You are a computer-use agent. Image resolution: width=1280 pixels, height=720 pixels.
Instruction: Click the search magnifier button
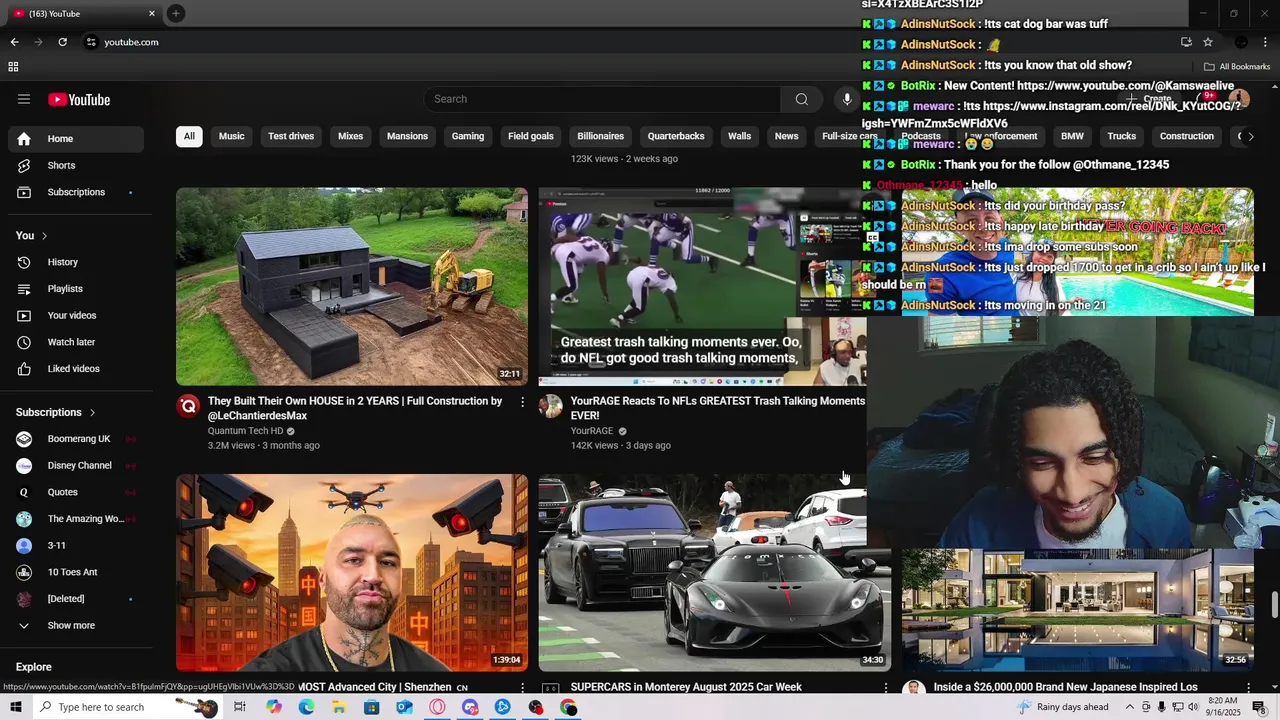pos(801,99)
